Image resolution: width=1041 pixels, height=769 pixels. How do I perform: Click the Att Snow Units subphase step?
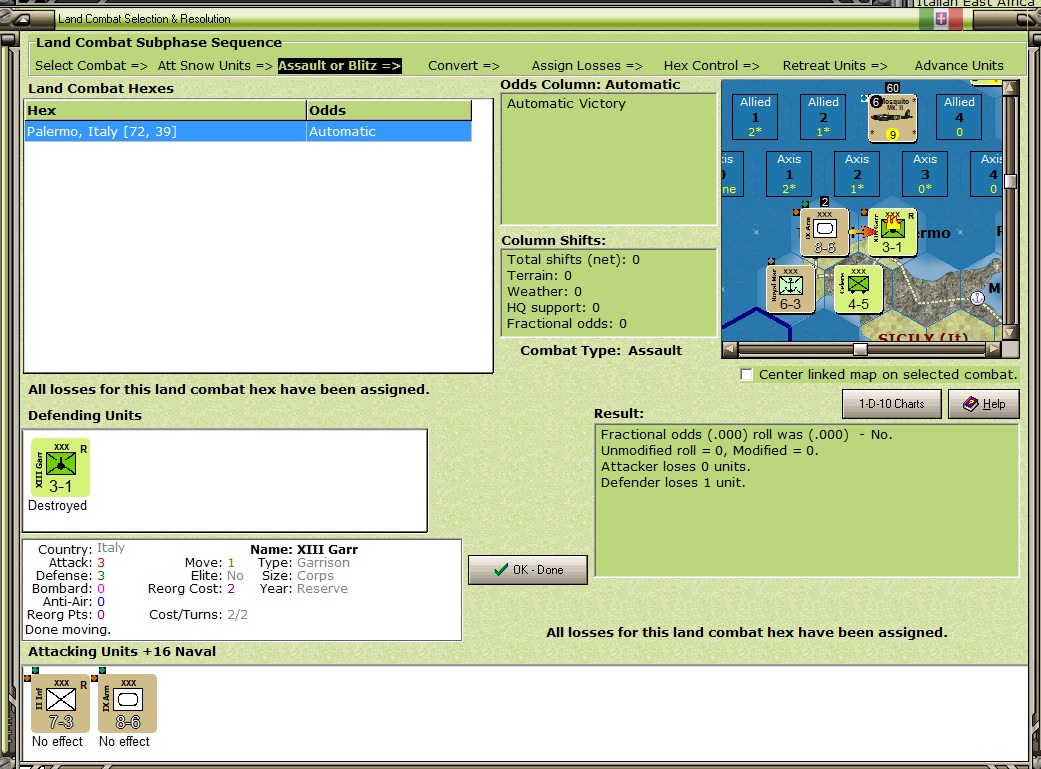[215, 66]
